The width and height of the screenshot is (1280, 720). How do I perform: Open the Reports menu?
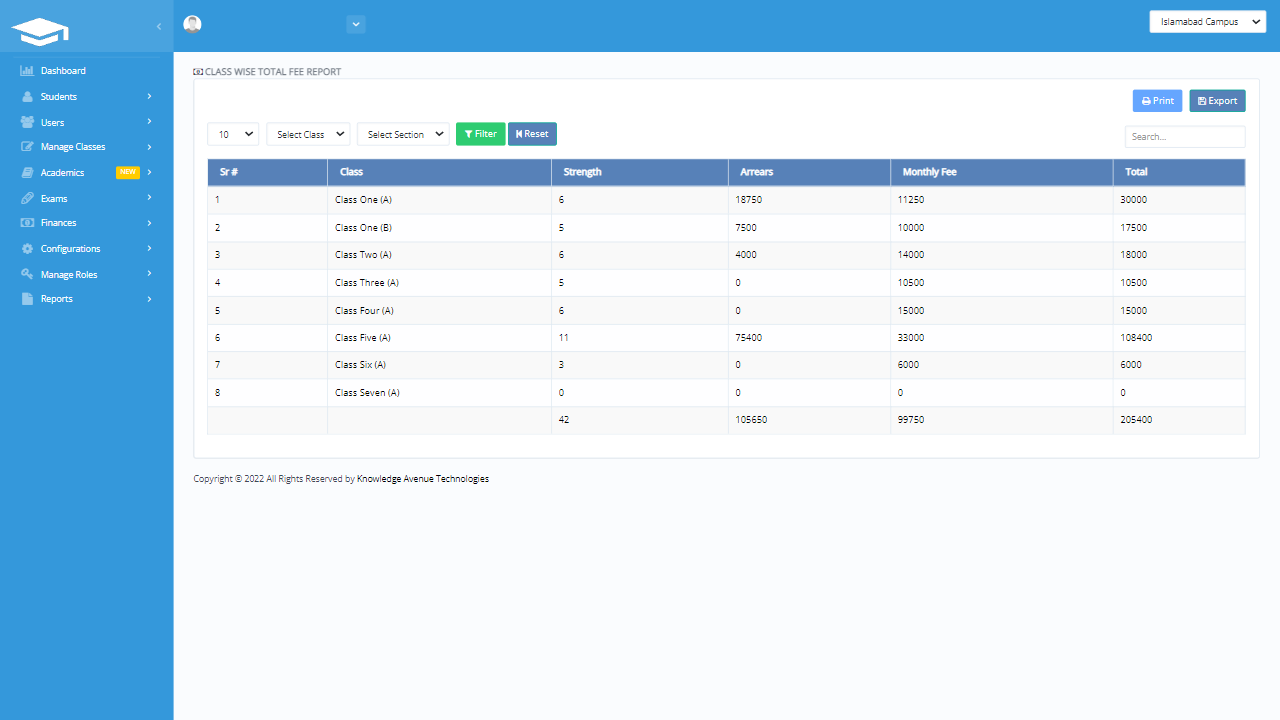click(57, 298)
